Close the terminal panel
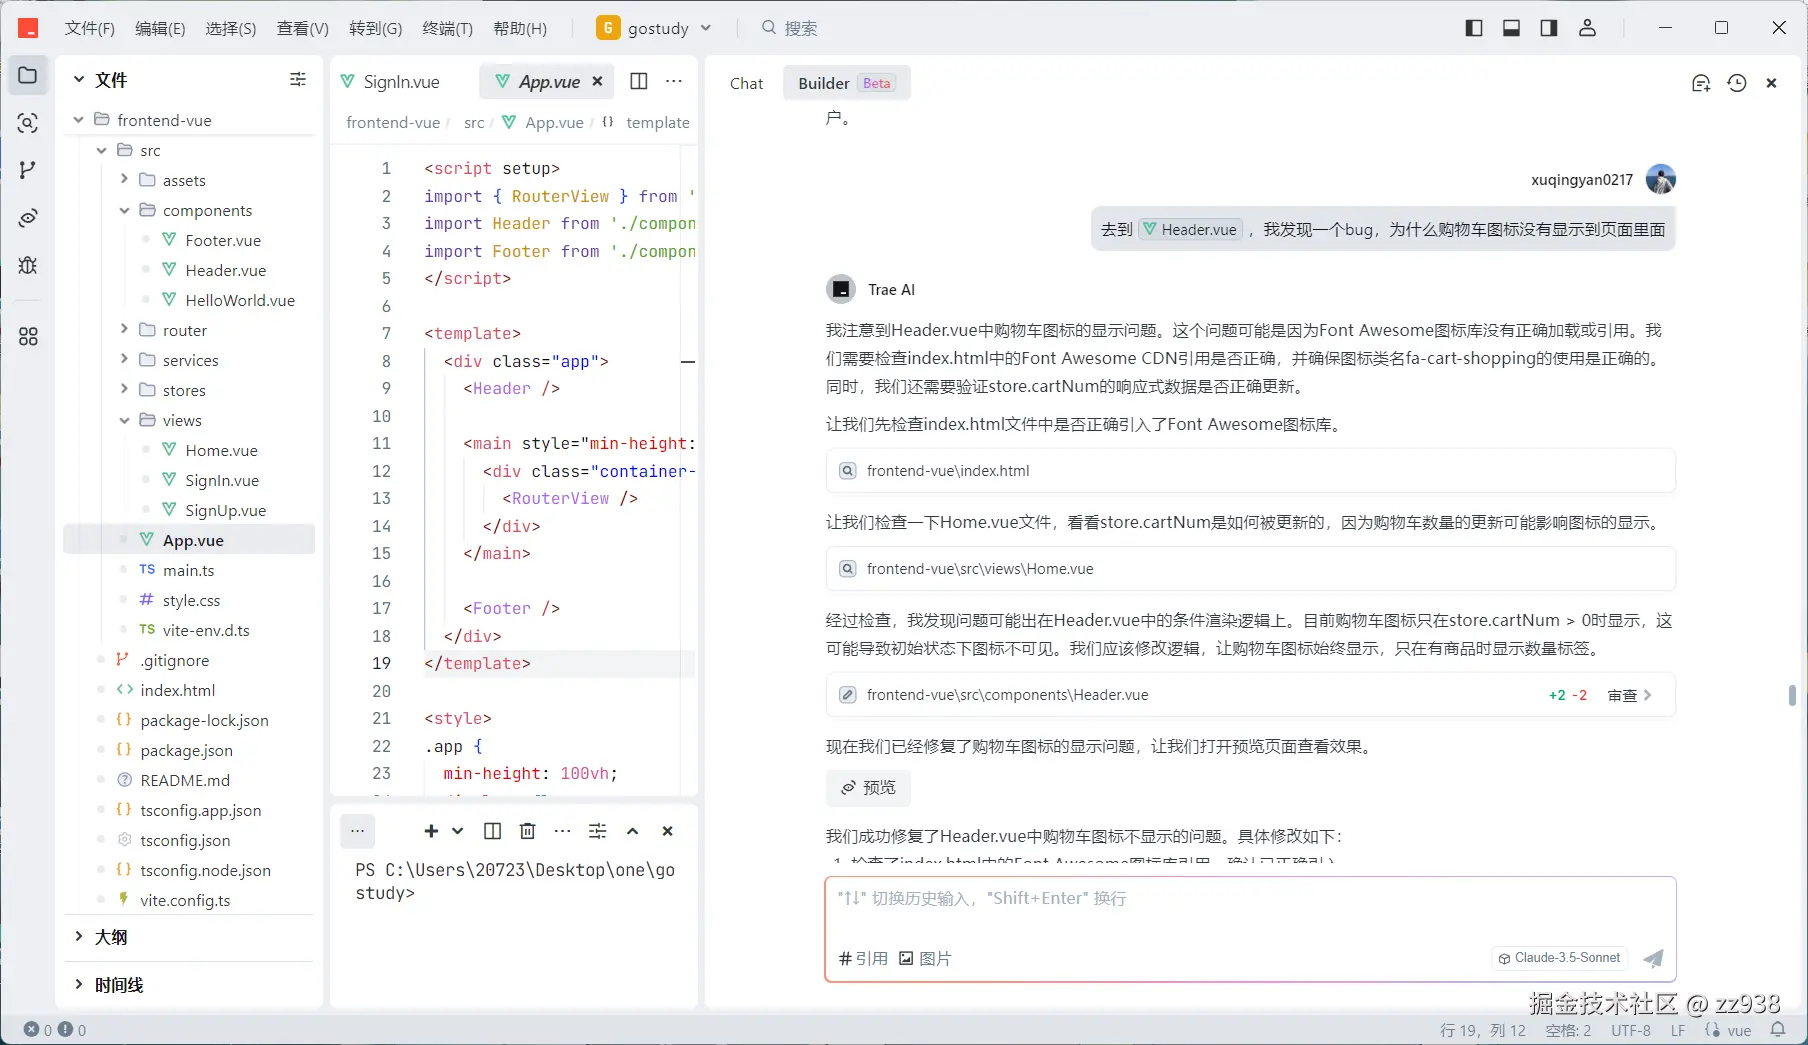 pyautogui.click(x=668, y=831)
